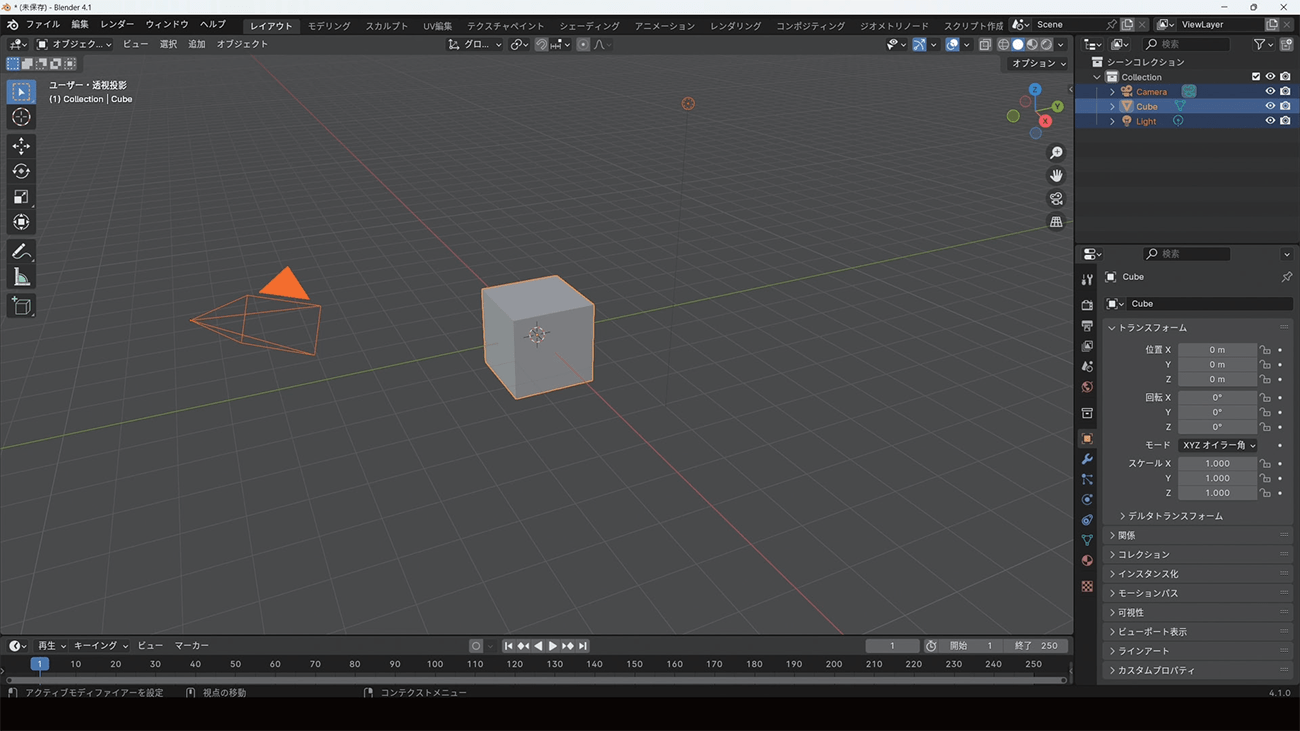The image size is (1300, 731).
Task: Open the Scene properties tab
Action: coord(1087,367)
